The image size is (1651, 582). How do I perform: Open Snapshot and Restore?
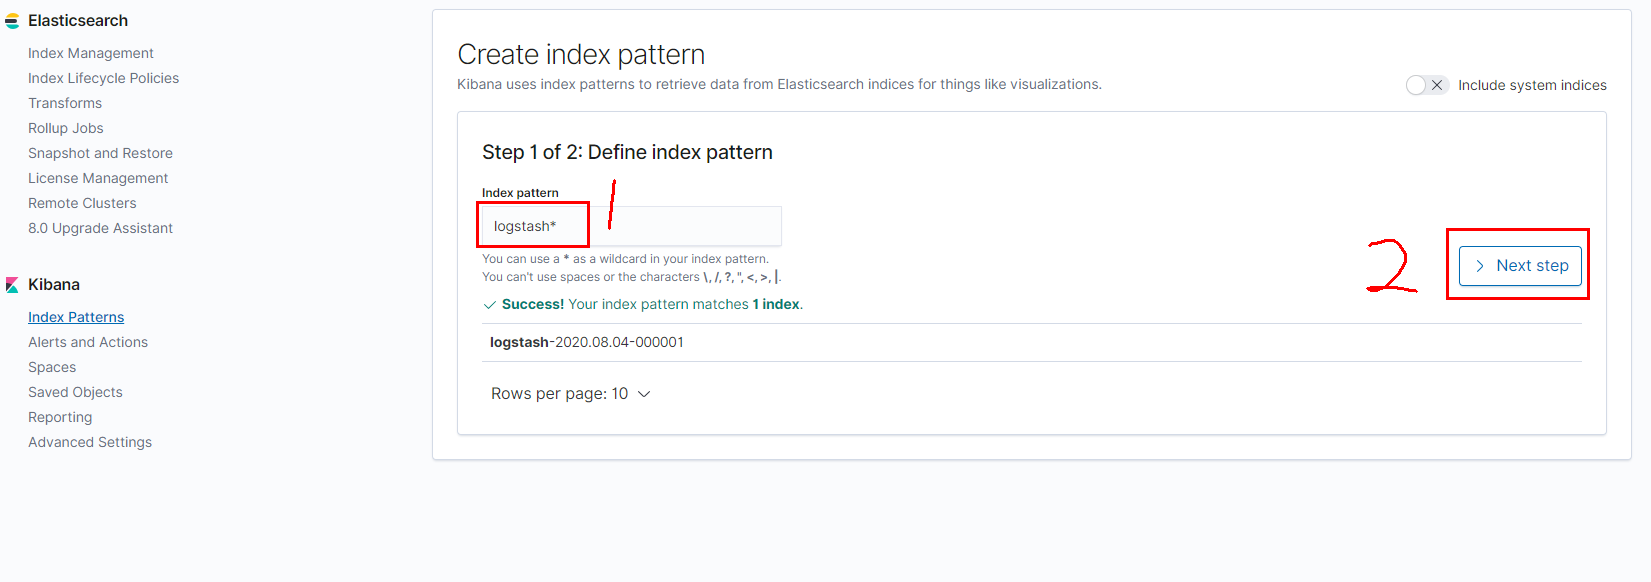tap(100, 153)
